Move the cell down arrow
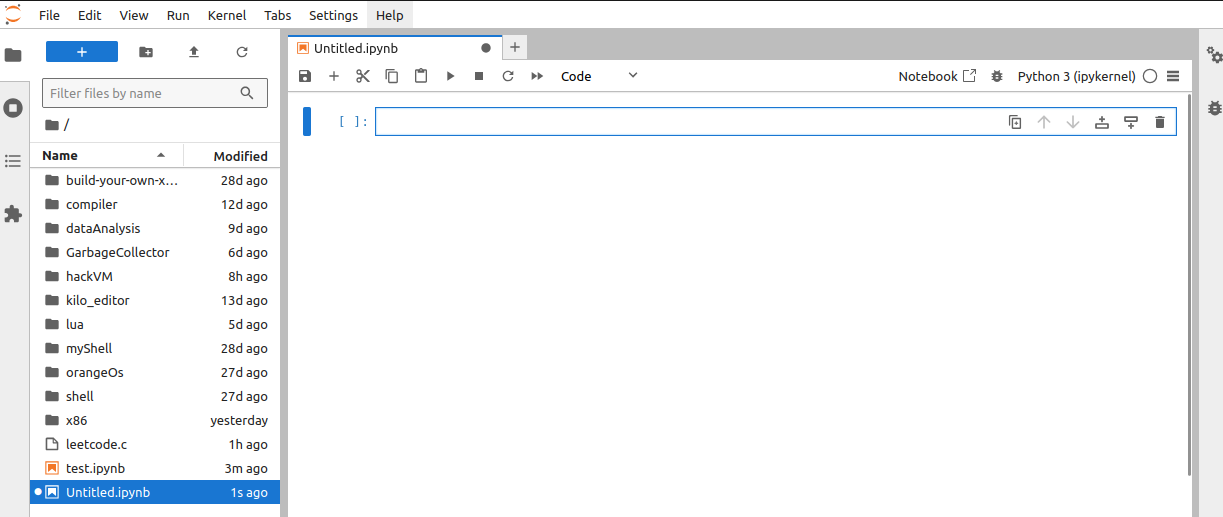This screenshot has height=517, width=1223. coord(1073,122)
